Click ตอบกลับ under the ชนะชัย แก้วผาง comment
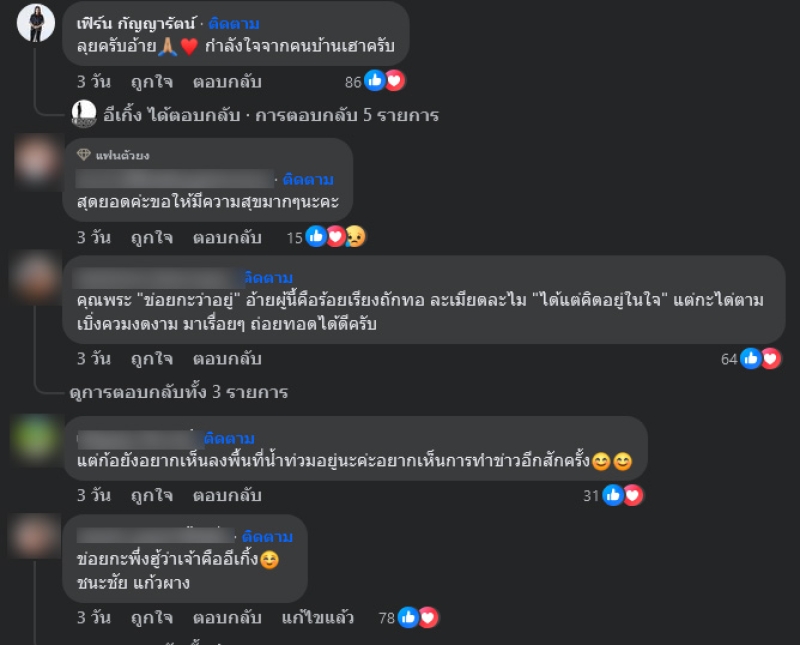 point(227,617)
